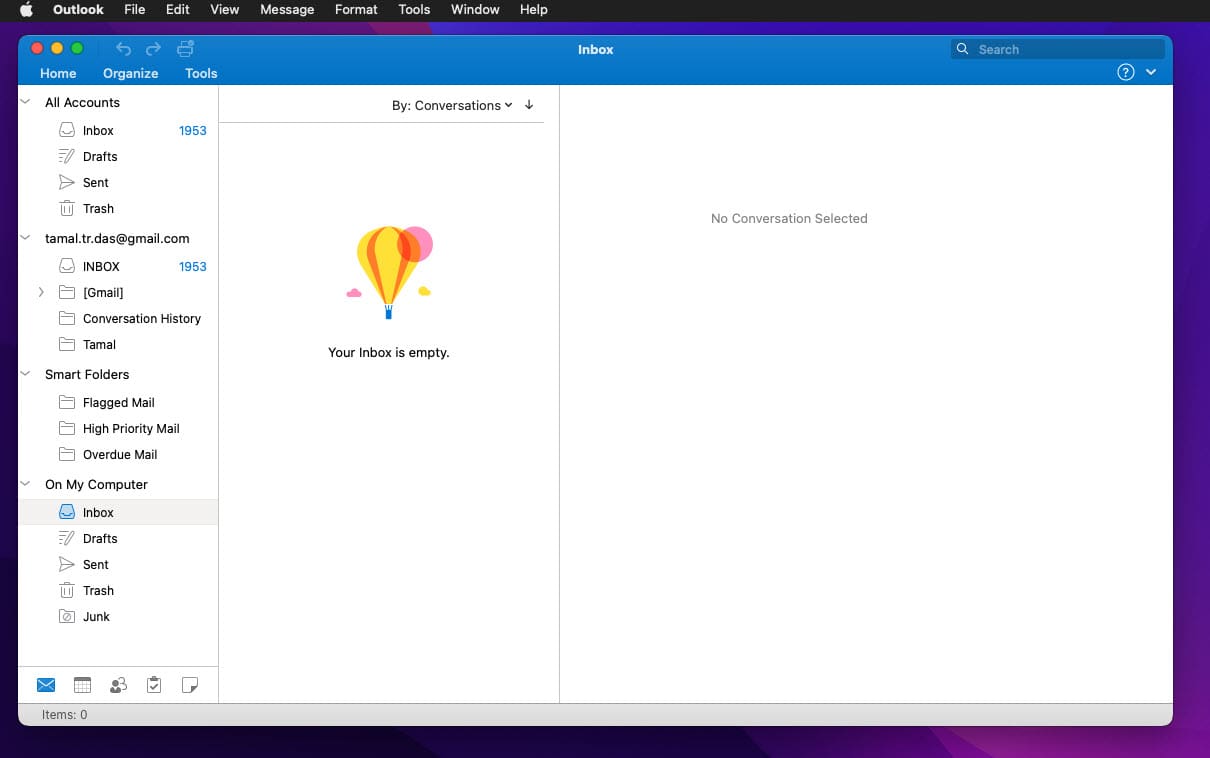
Task: Click the Print icon in the toolbar
Action: (x=185, y=47)
